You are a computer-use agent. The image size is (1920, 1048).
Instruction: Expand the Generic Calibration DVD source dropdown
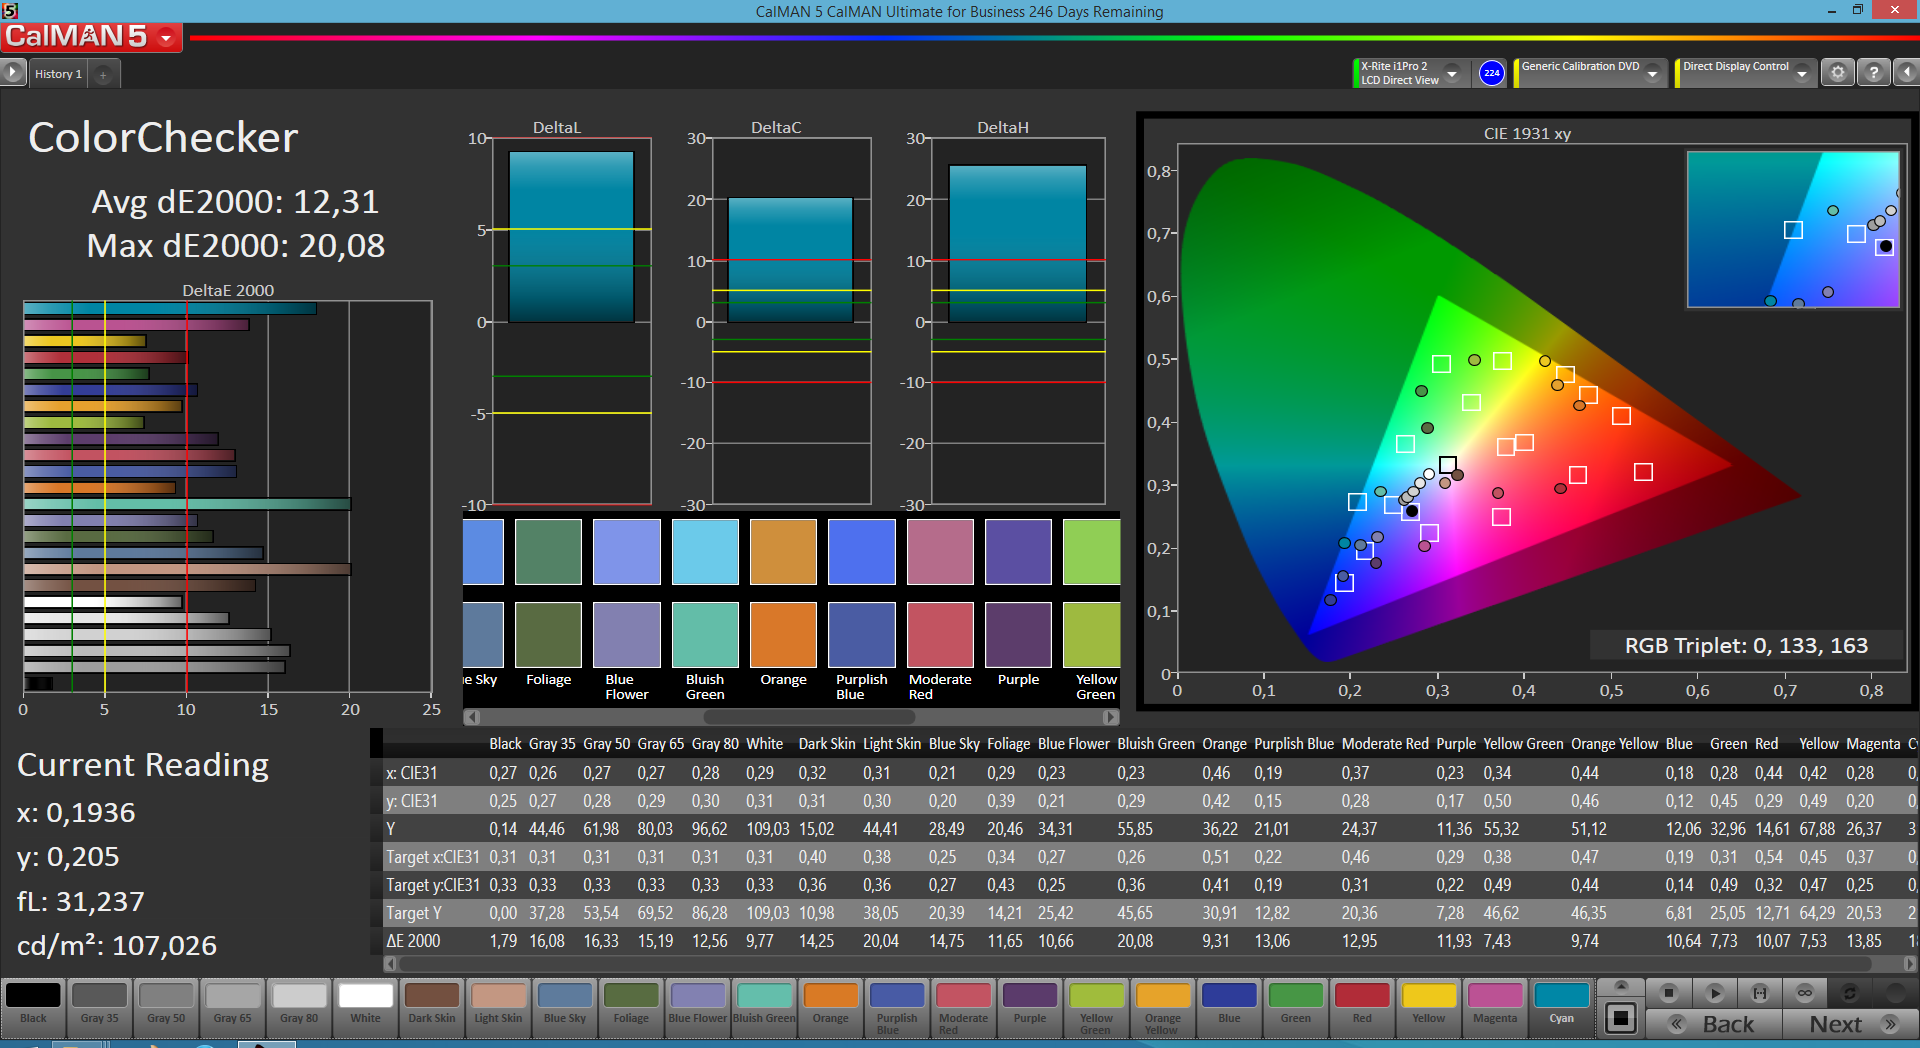(1653, 73)
